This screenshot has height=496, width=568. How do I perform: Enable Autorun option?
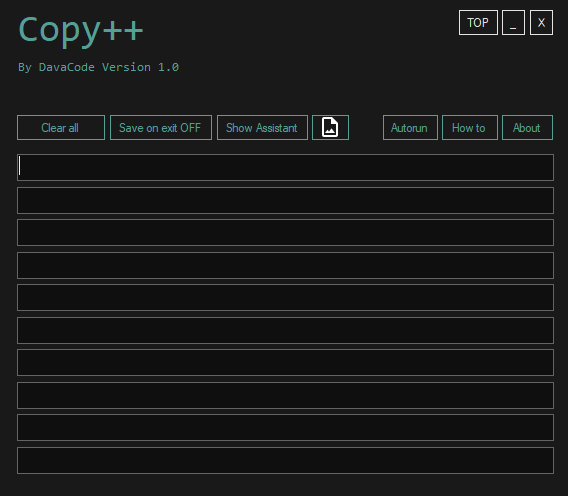tap(410, 128)
